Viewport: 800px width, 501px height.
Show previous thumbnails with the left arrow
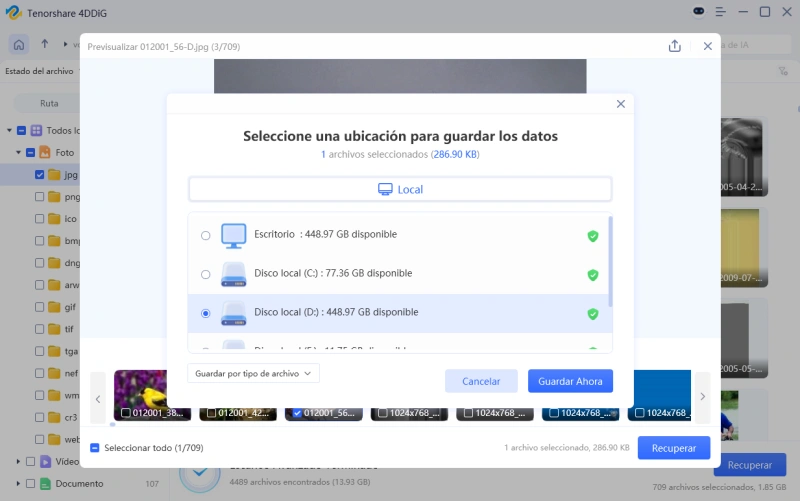click(98, 398)
